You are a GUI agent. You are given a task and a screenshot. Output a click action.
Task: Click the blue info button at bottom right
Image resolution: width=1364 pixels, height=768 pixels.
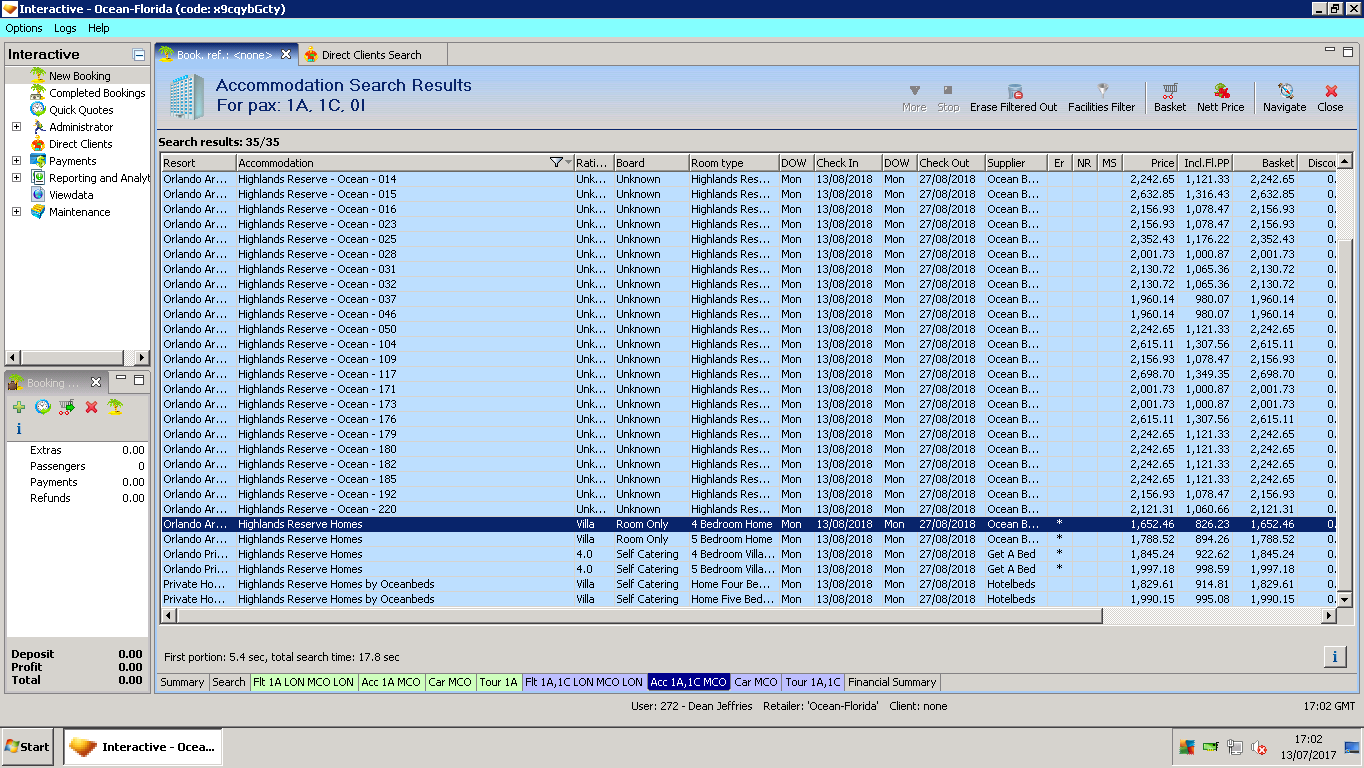pyautogui.click(x=1334, y=657)
